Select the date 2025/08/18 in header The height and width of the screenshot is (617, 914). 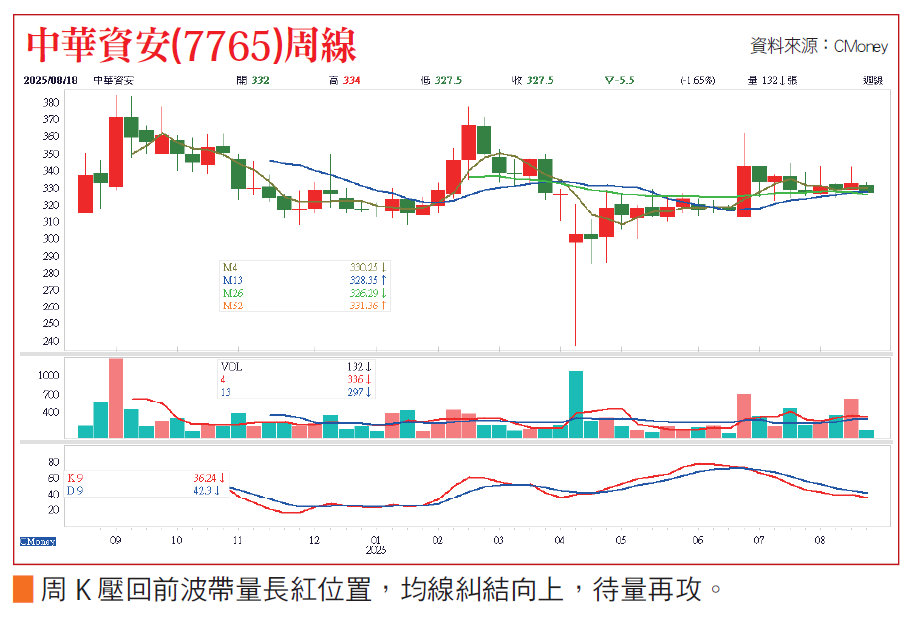(51, 80)
